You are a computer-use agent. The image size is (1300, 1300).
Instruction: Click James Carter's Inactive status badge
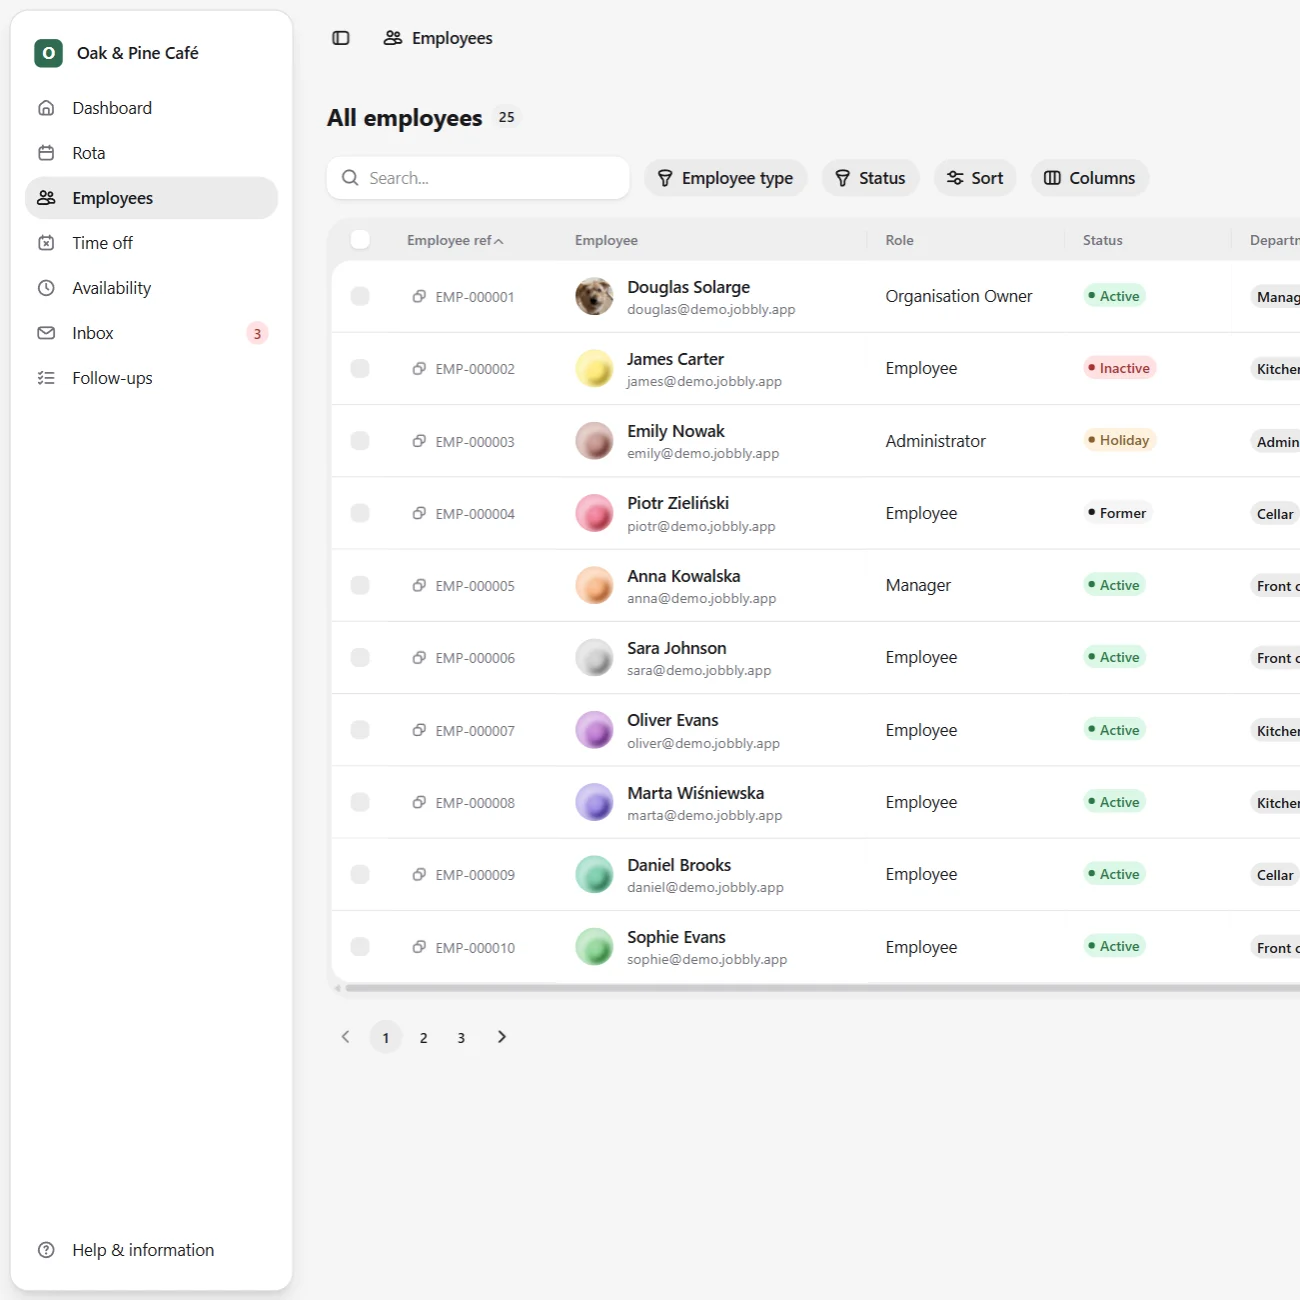[1120, 368]
